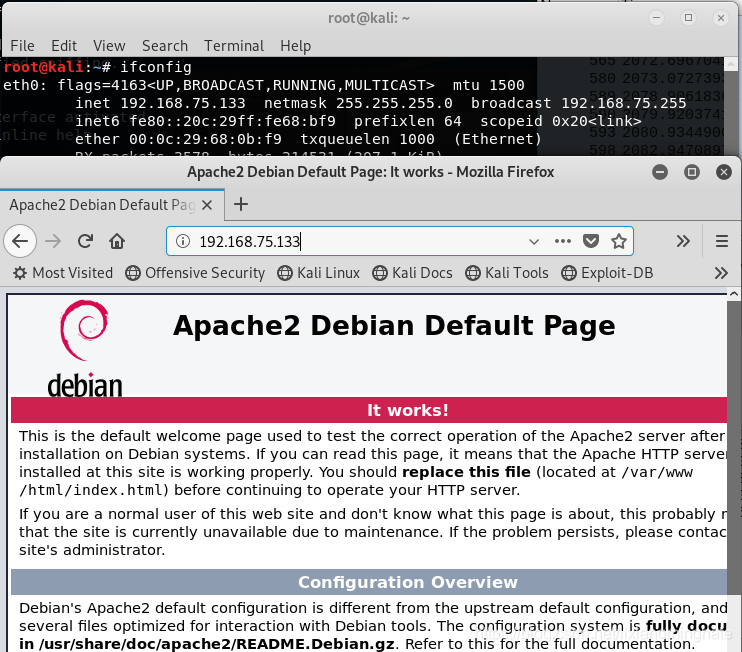Open Kali Tools bookmark
Image resolution: width=742 pixels, height=652 pixels.
pos(507,273)
